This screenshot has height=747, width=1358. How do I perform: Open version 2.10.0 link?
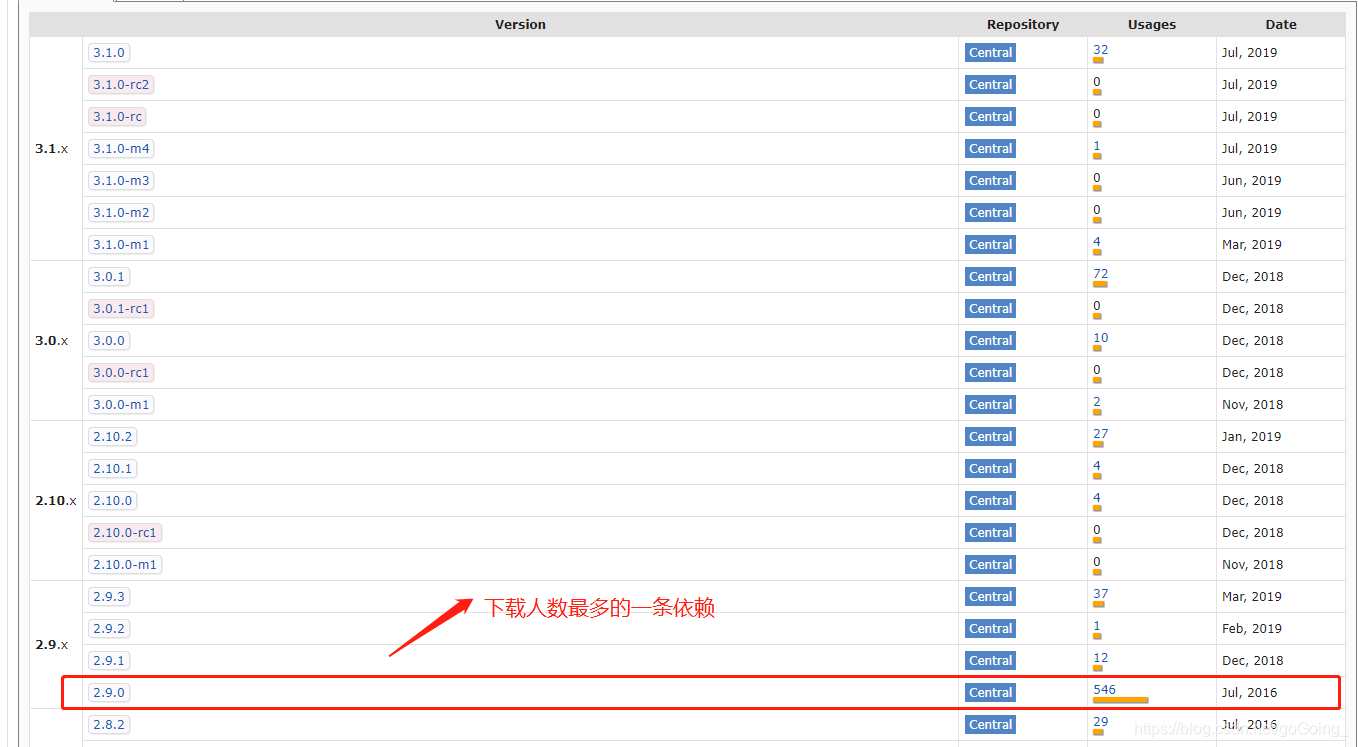coord(113,501)
